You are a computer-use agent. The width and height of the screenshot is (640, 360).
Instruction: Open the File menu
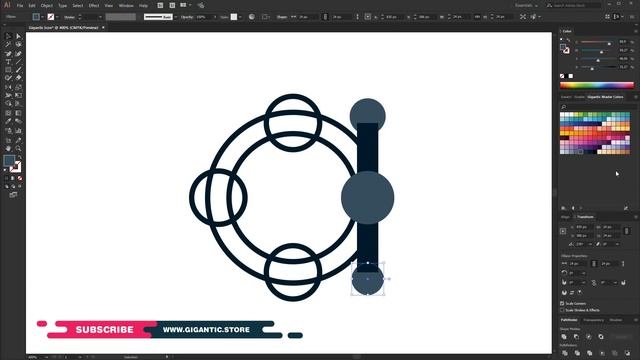(x=20, y=6)
